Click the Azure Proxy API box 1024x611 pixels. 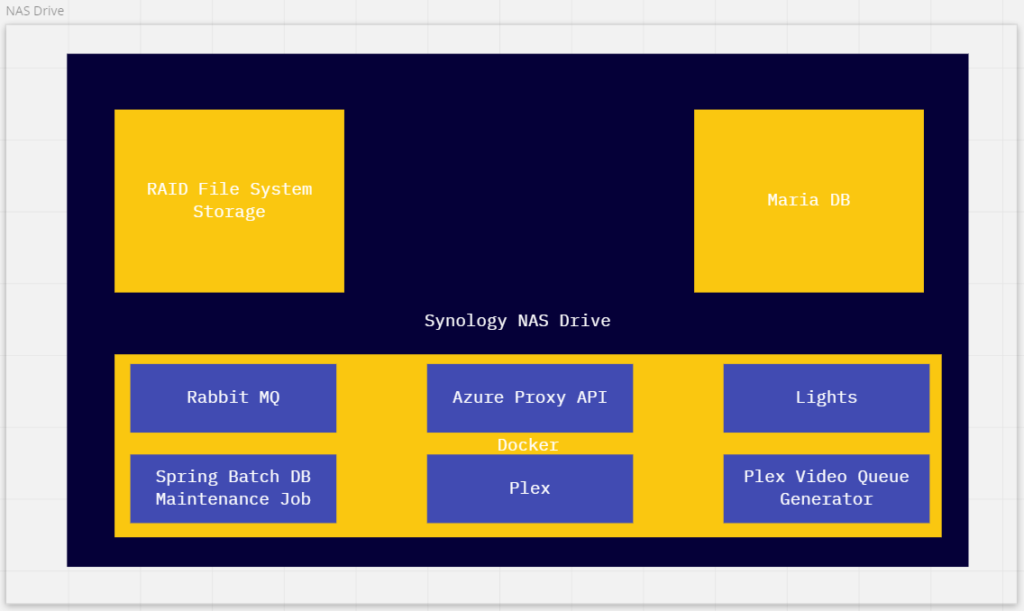click(529, 398)
